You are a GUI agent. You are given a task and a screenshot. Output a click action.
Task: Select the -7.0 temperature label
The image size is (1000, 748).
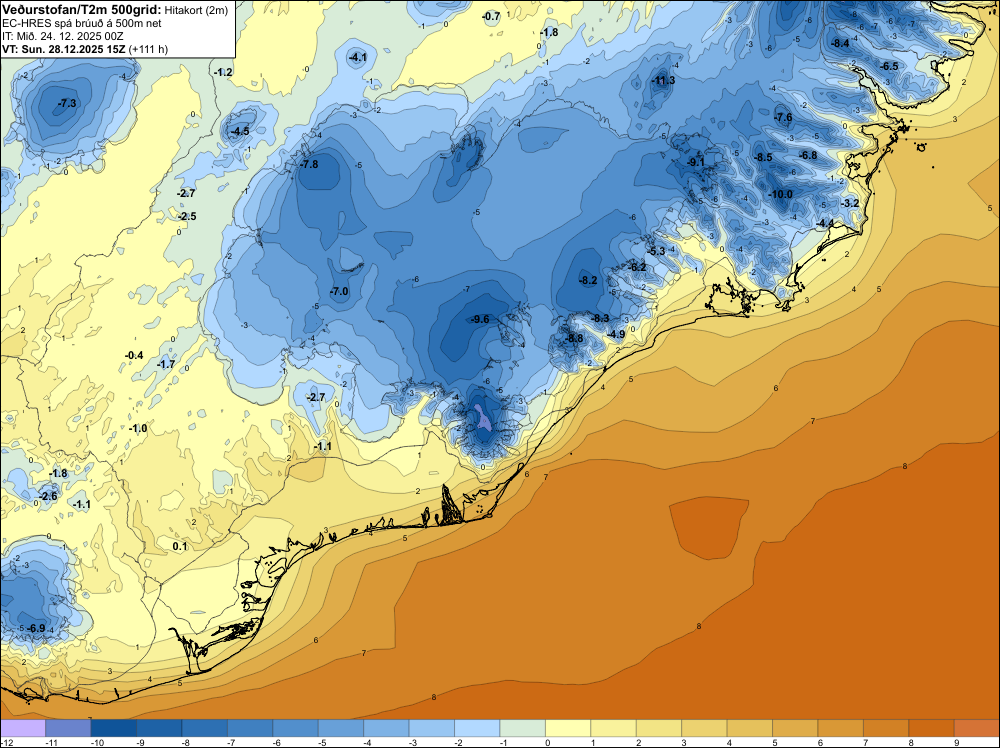(339, 291)
